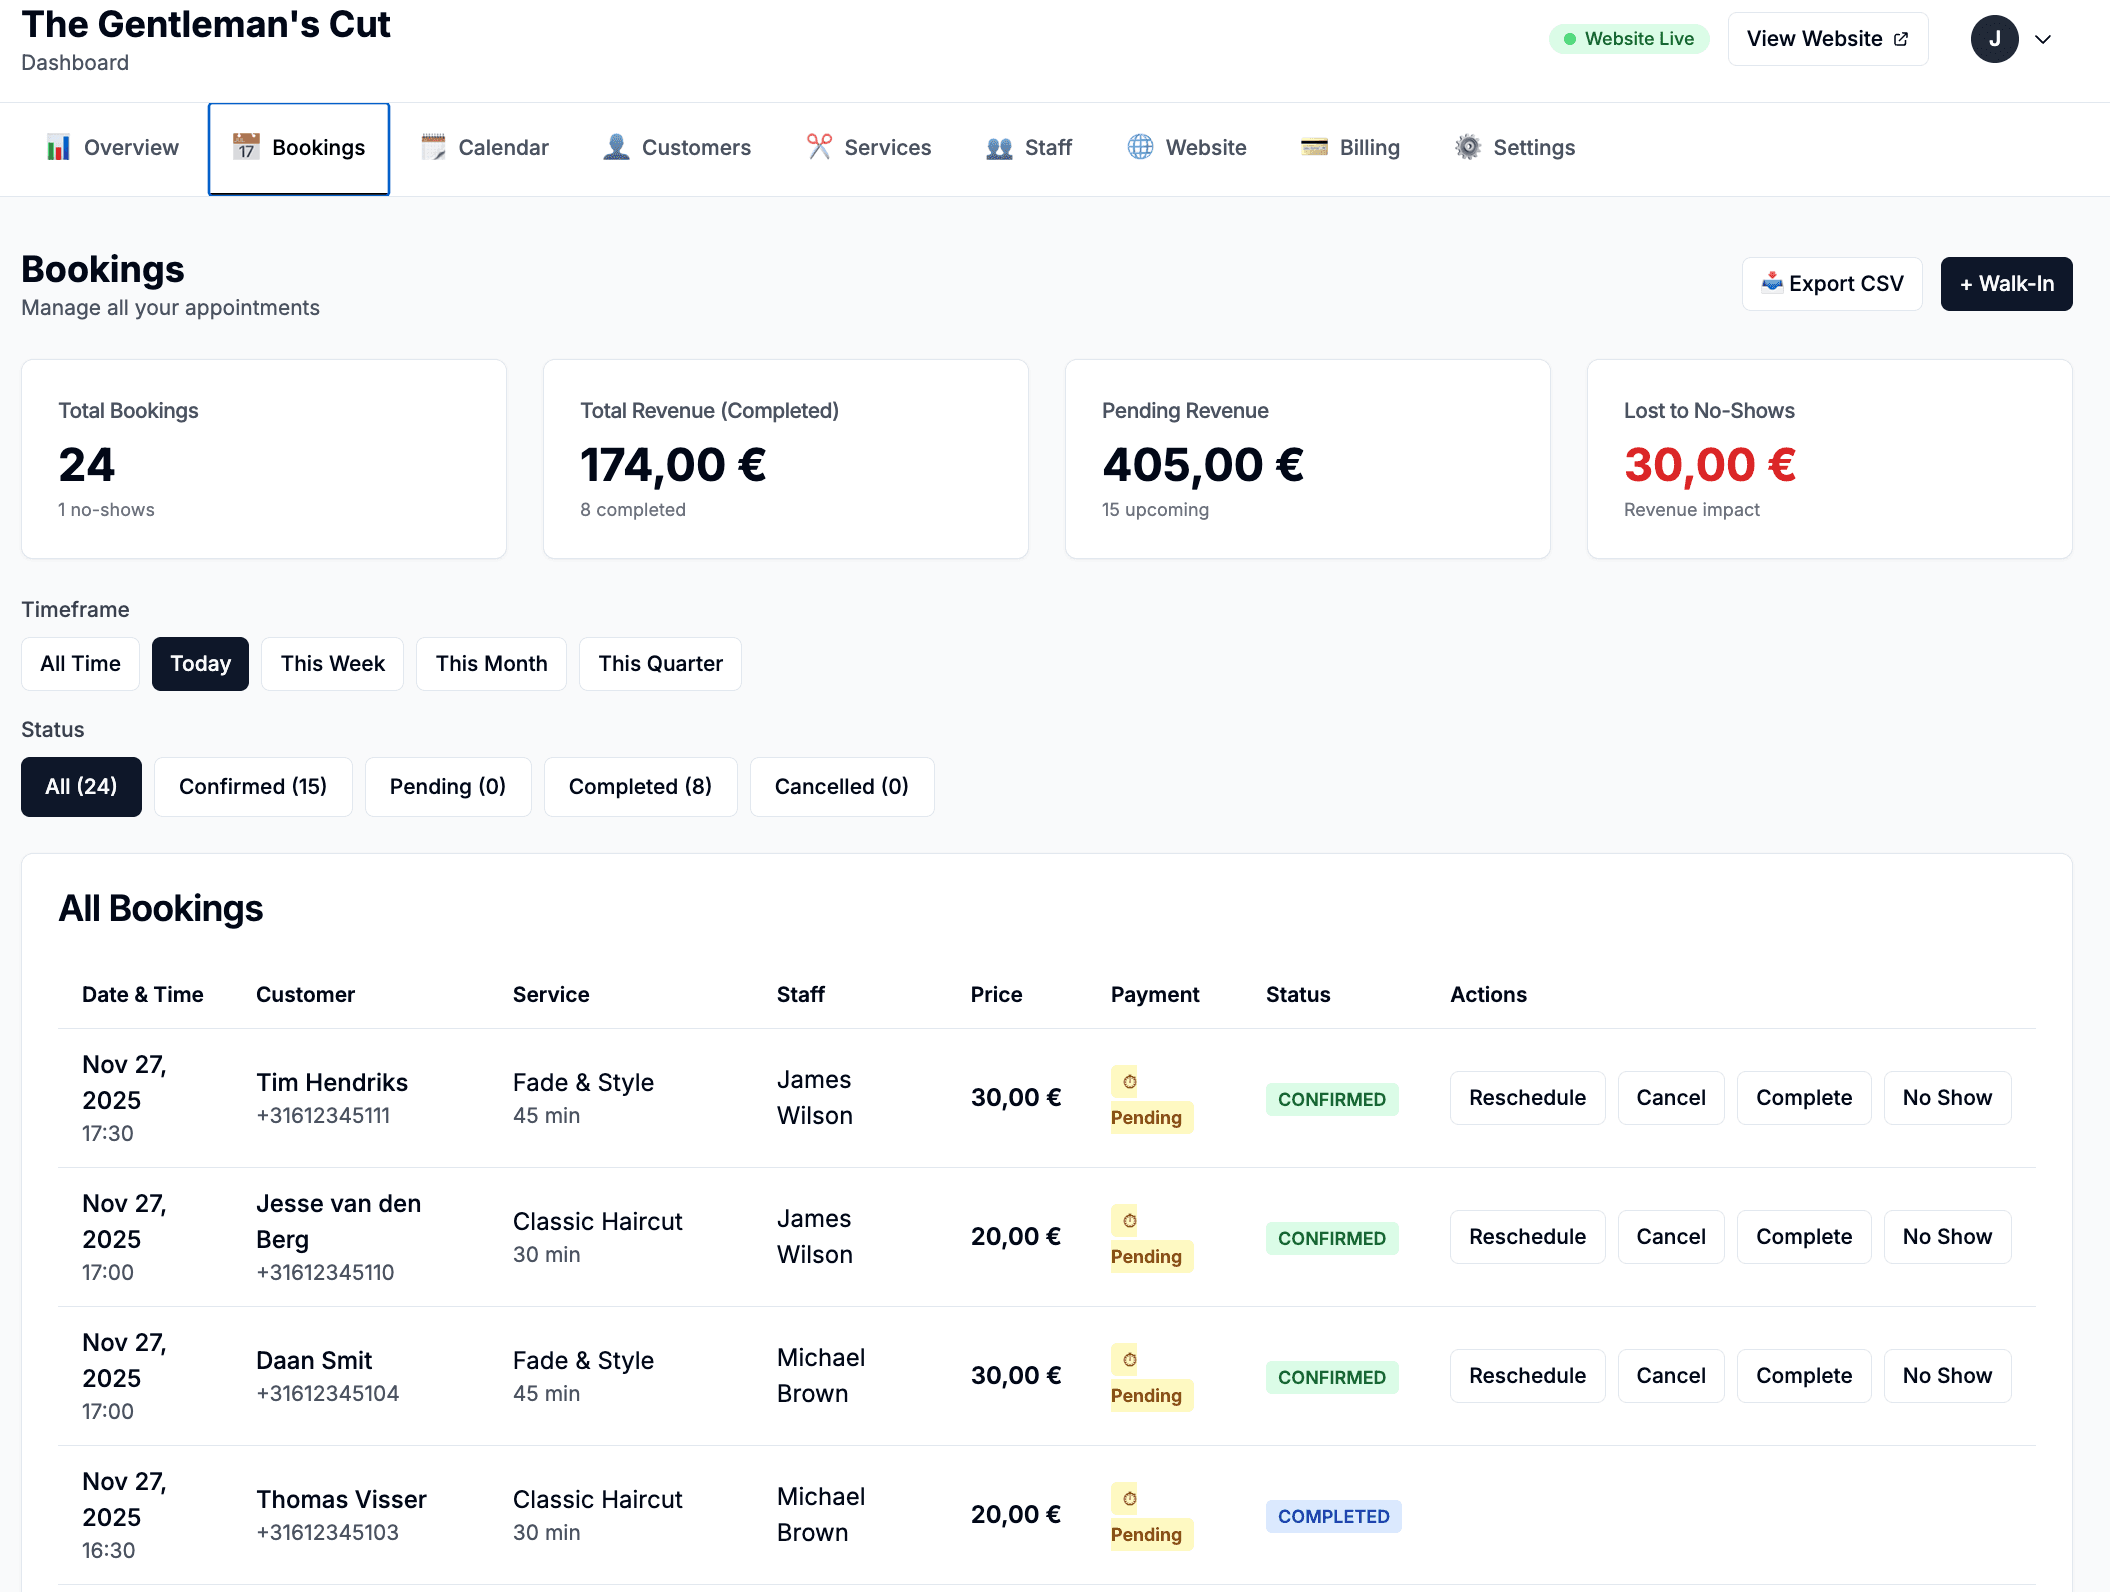The height and width of the screenshot is (1592, 2110).
Task: Click the clock icon on Tim Hendriks' Pending badge
Action: (1128, 1080)
